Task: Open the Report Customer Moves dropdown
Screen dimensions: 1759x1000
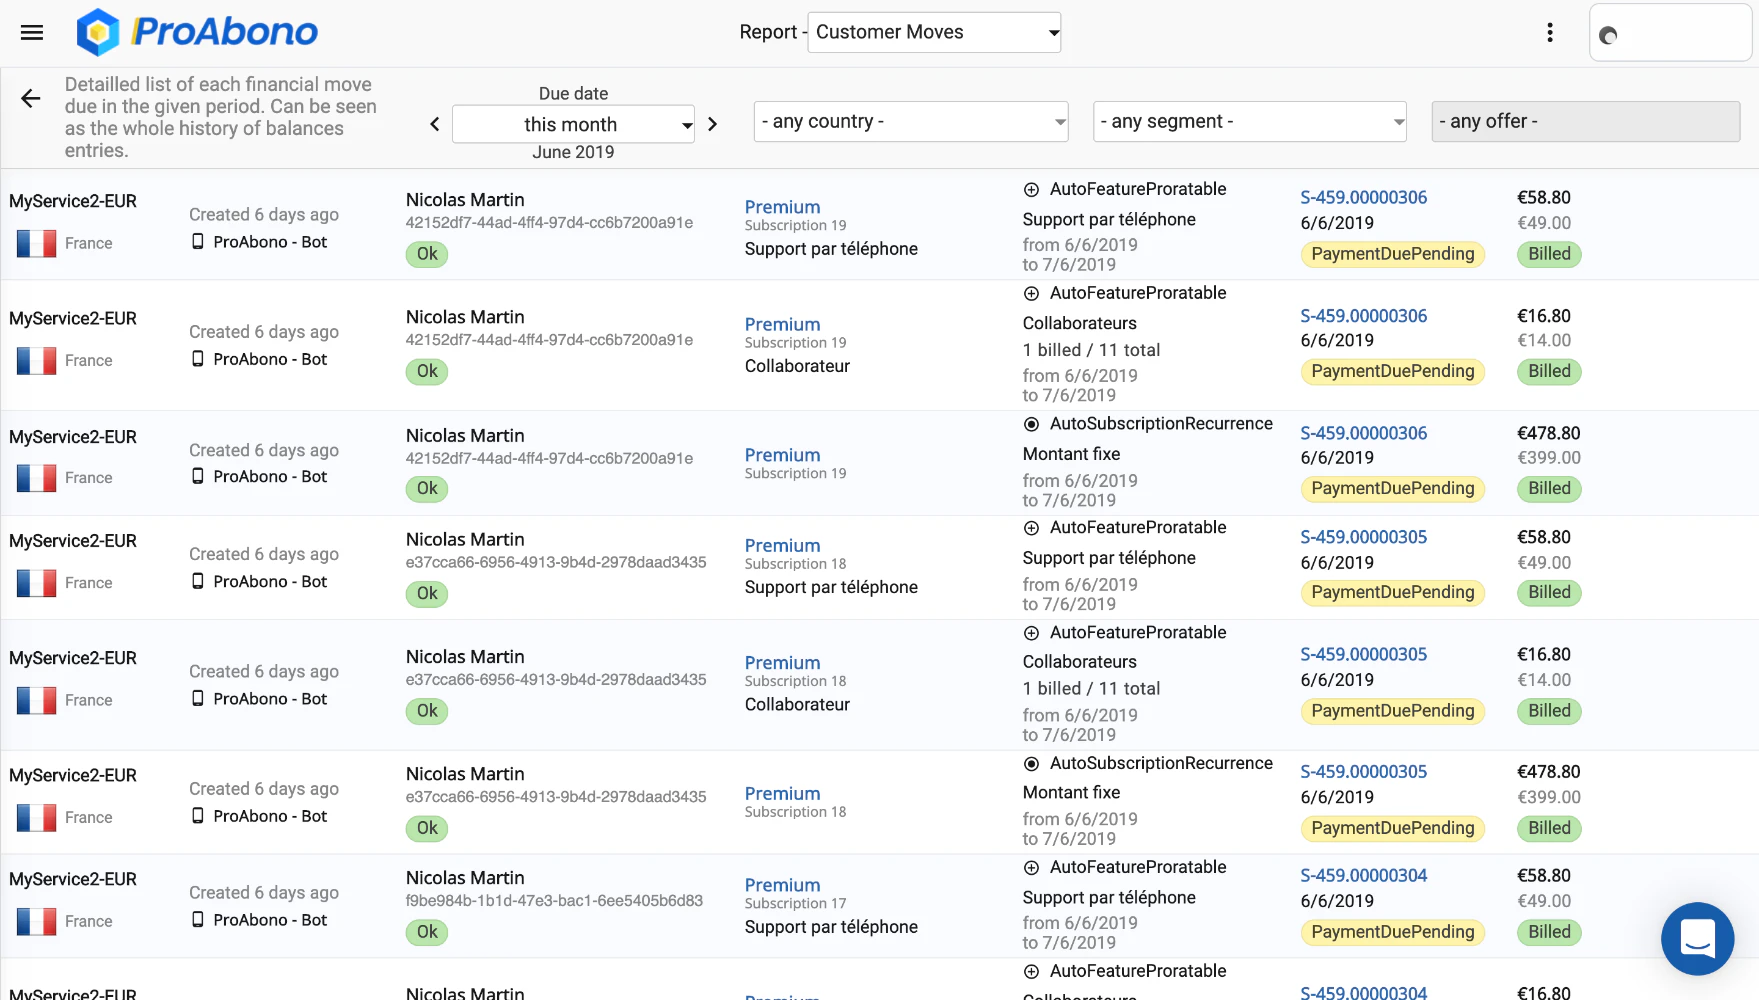Action: point(934,32)
